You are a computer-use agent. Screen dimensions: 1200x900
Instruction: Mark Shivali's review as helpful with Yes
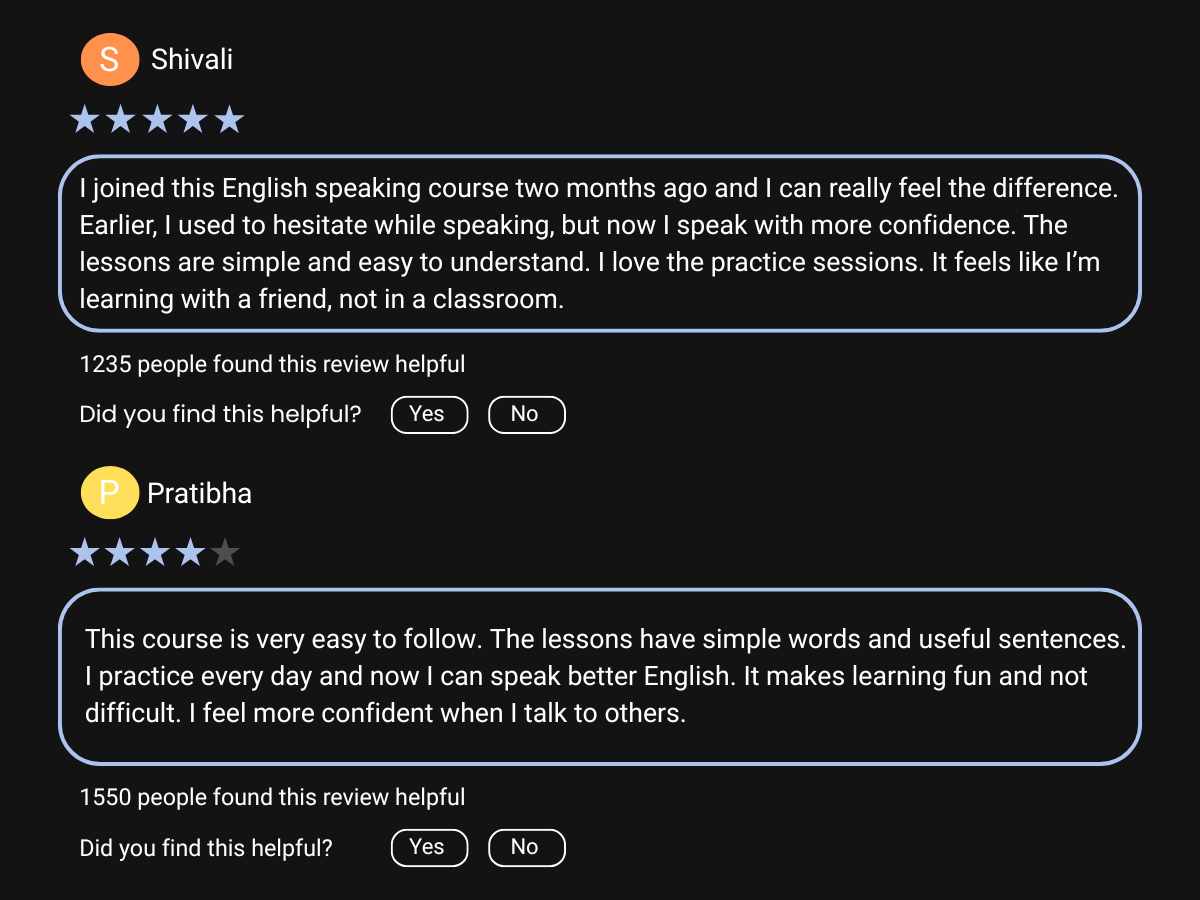429,415
